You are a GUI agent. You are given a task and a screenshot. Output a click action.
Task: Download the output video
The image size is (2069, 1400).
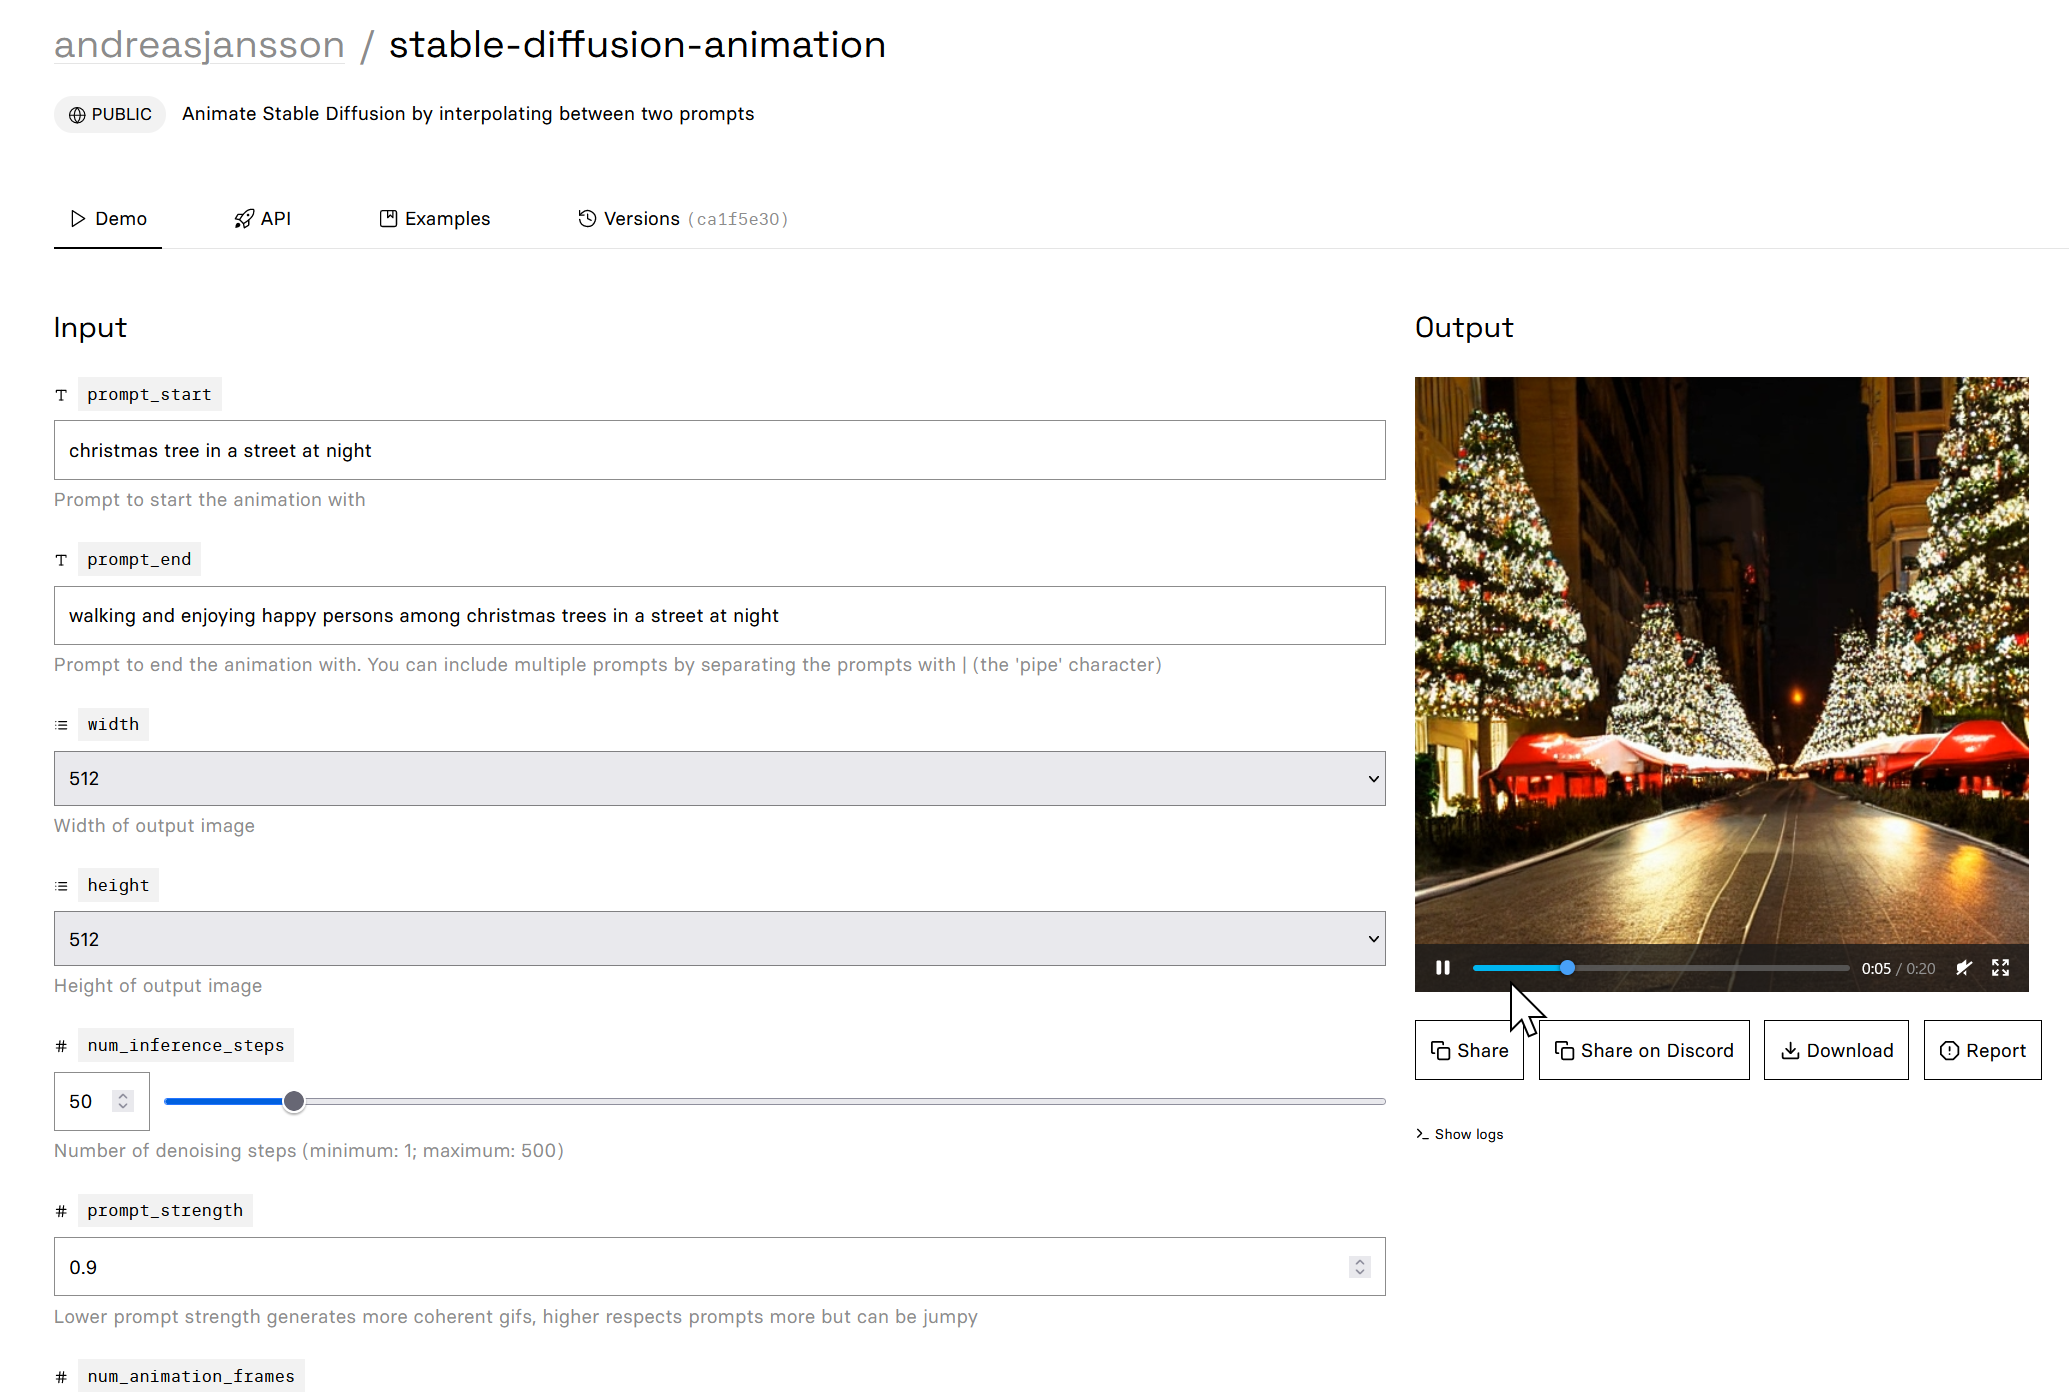click(x=1836, y=1050)
